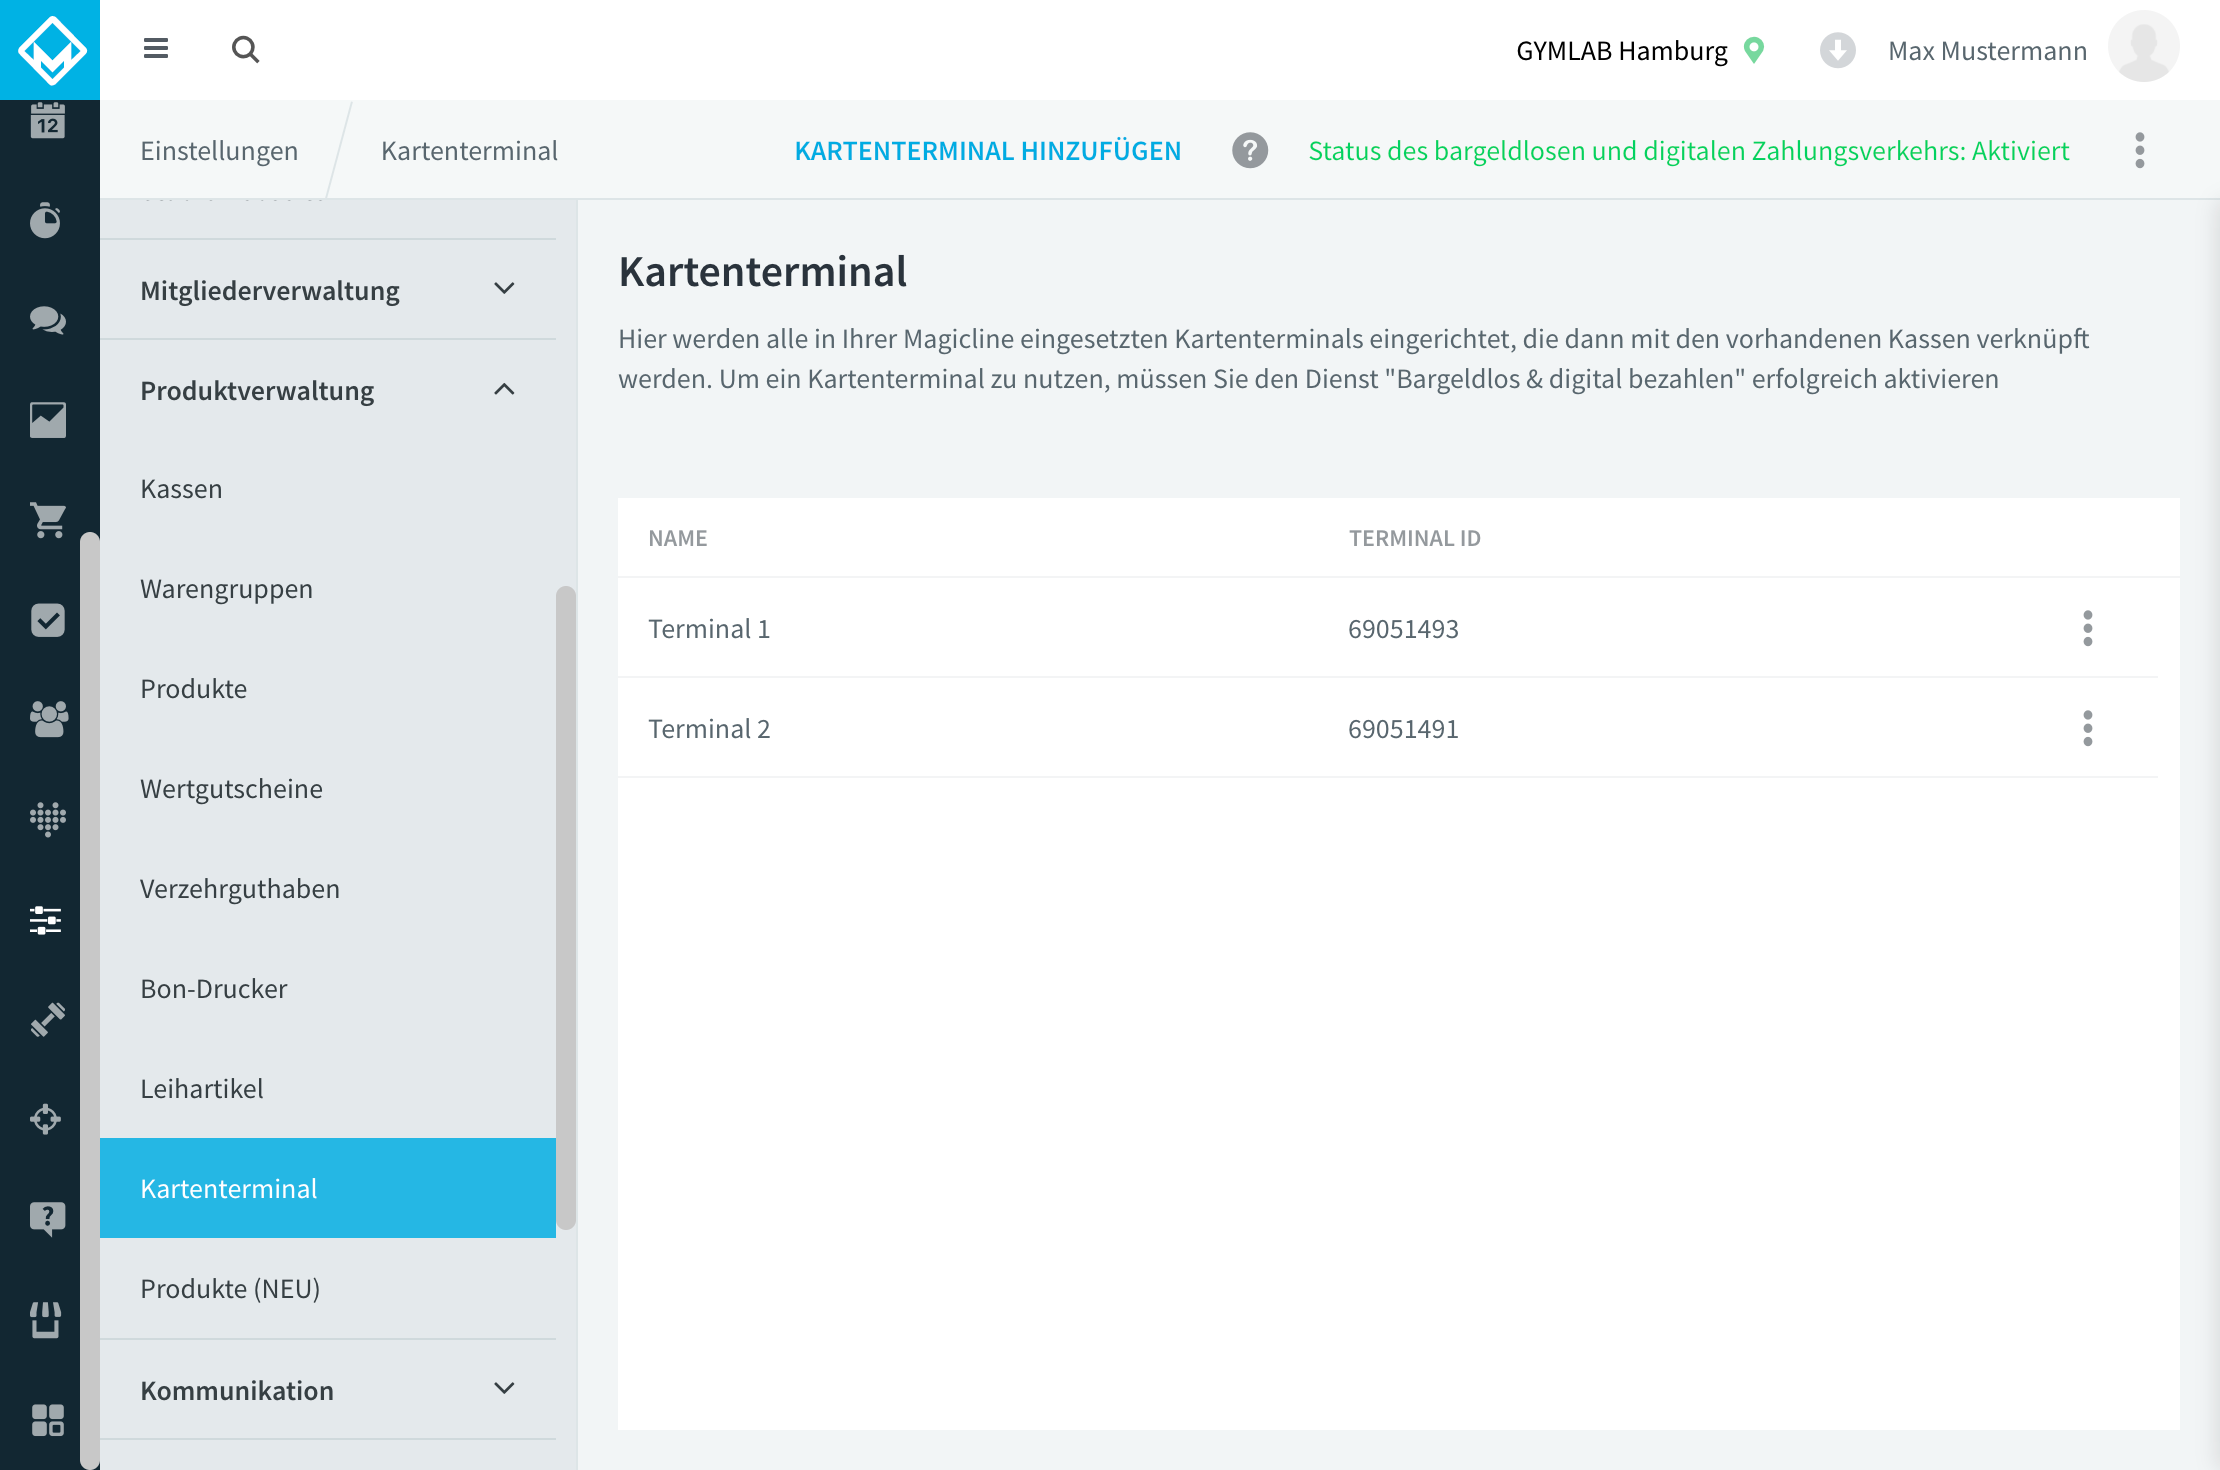Screen dimensions: 2220x1470
Task: Click the members group icon in sidebar
Action: coord(48,719)
